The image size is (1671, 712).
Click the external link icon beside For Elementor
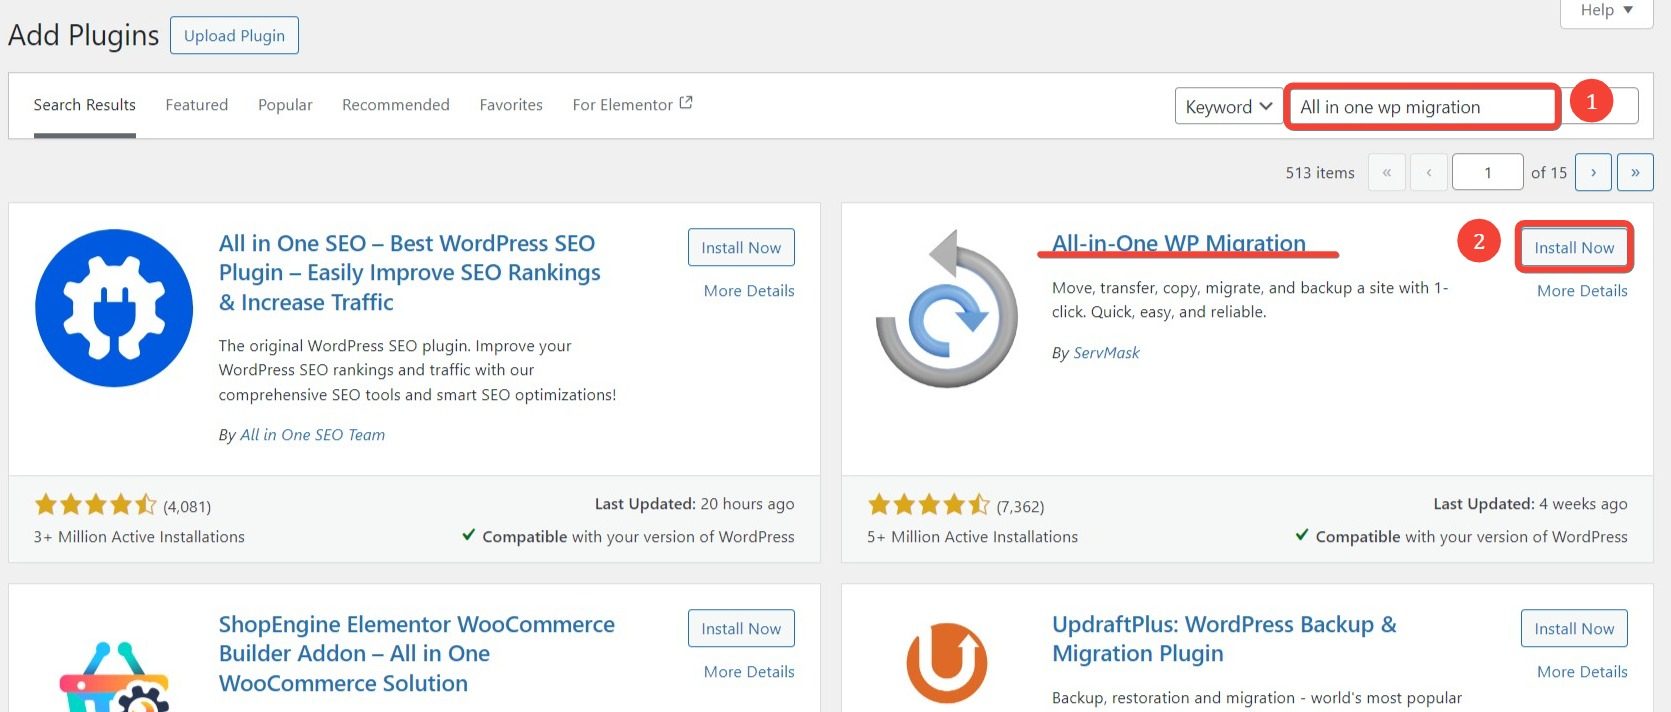pos(686,103)
